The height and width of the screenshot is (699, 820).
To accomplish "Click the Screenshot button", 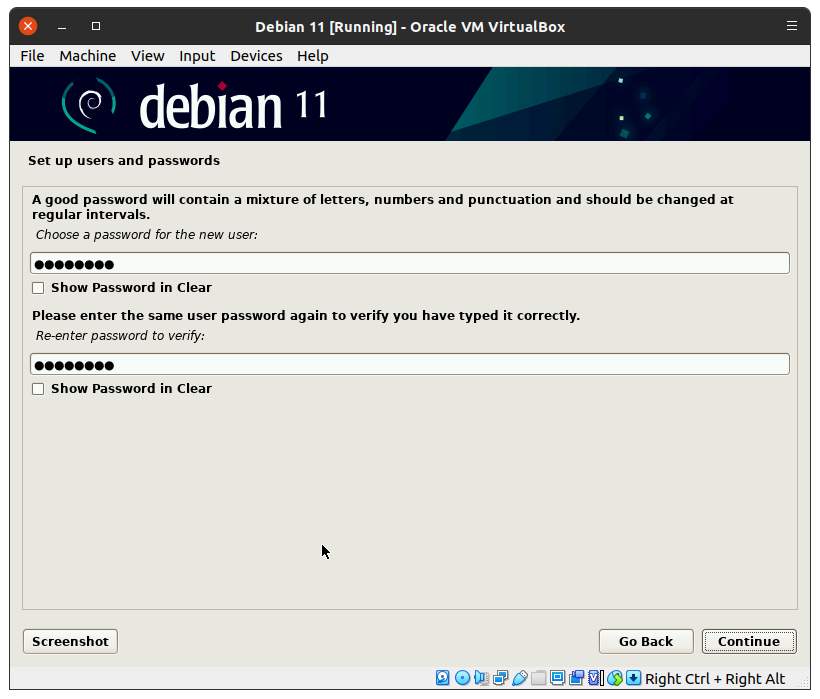I will click(70, 642).
